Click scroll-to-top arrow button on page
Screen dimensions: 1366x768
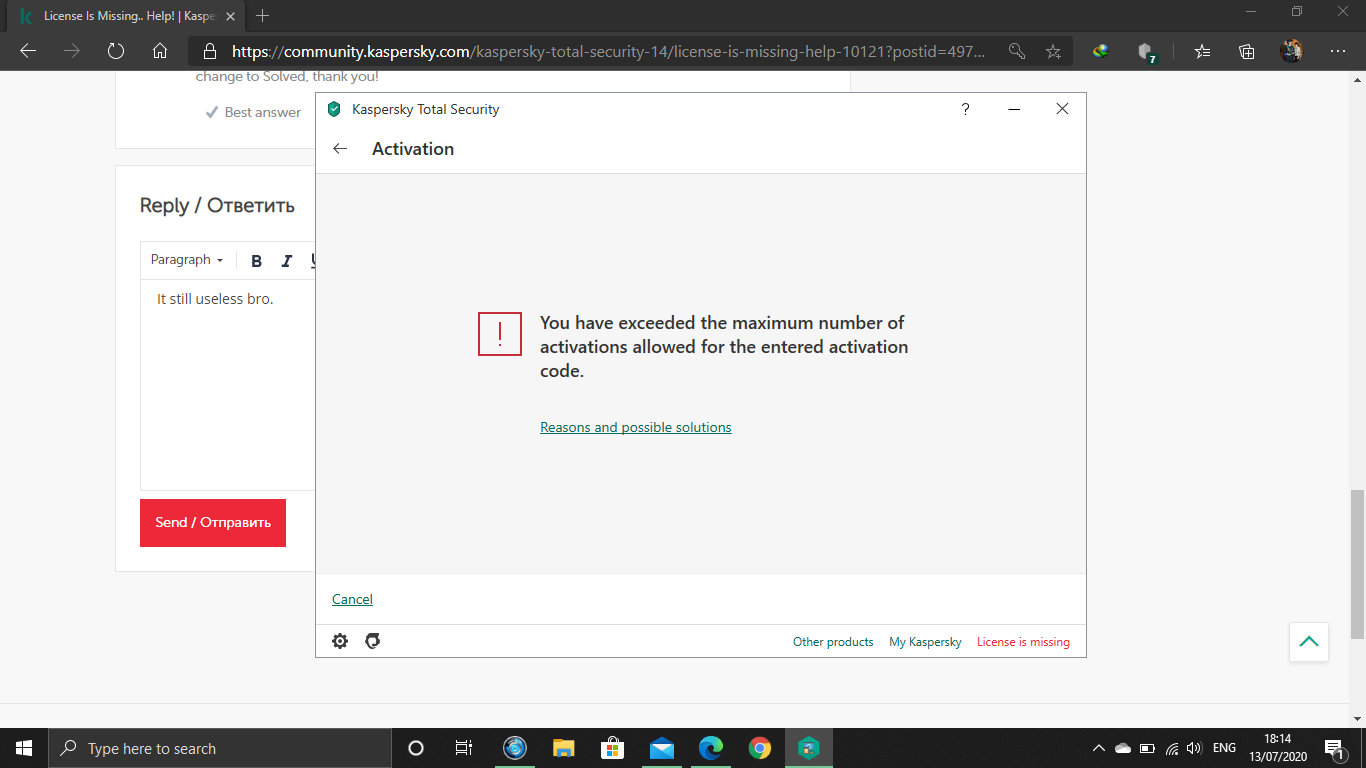coord(1309,641)
